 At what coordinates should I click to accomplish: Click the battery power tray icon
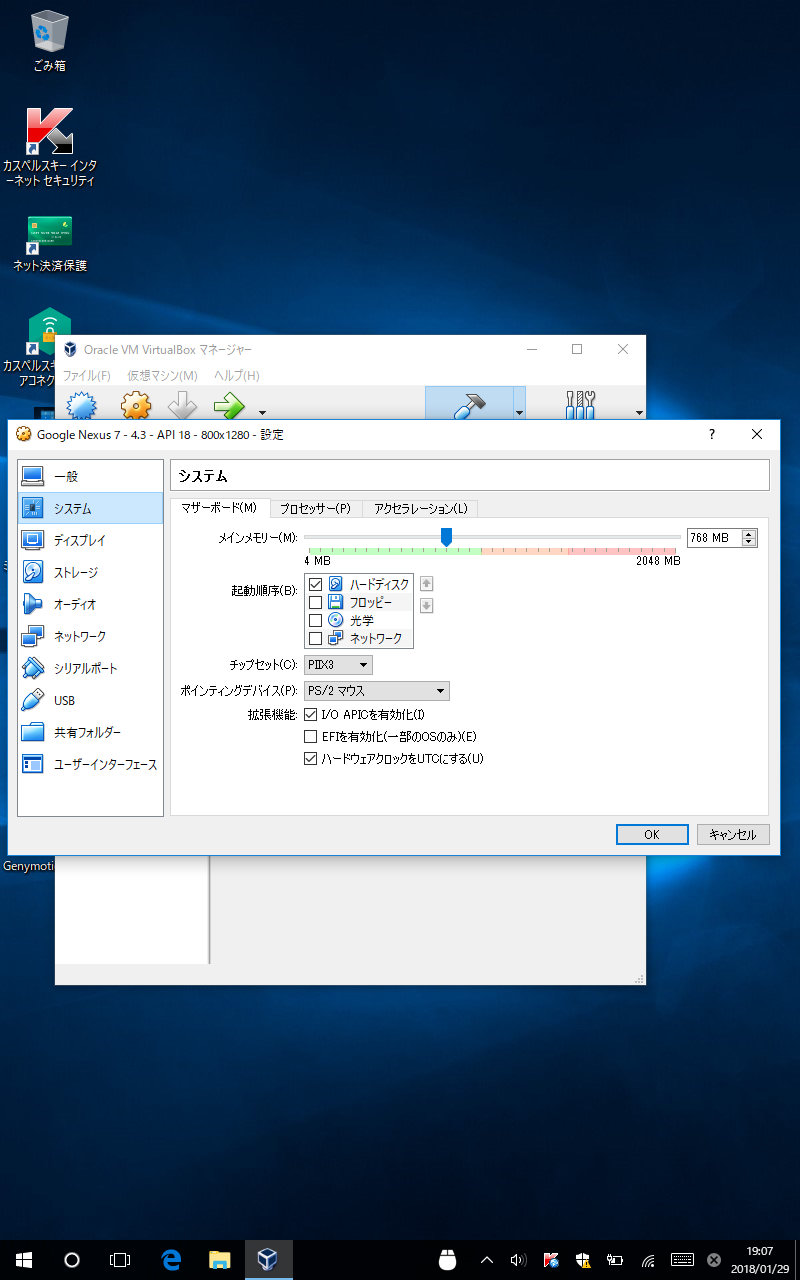click(616, 1260)
